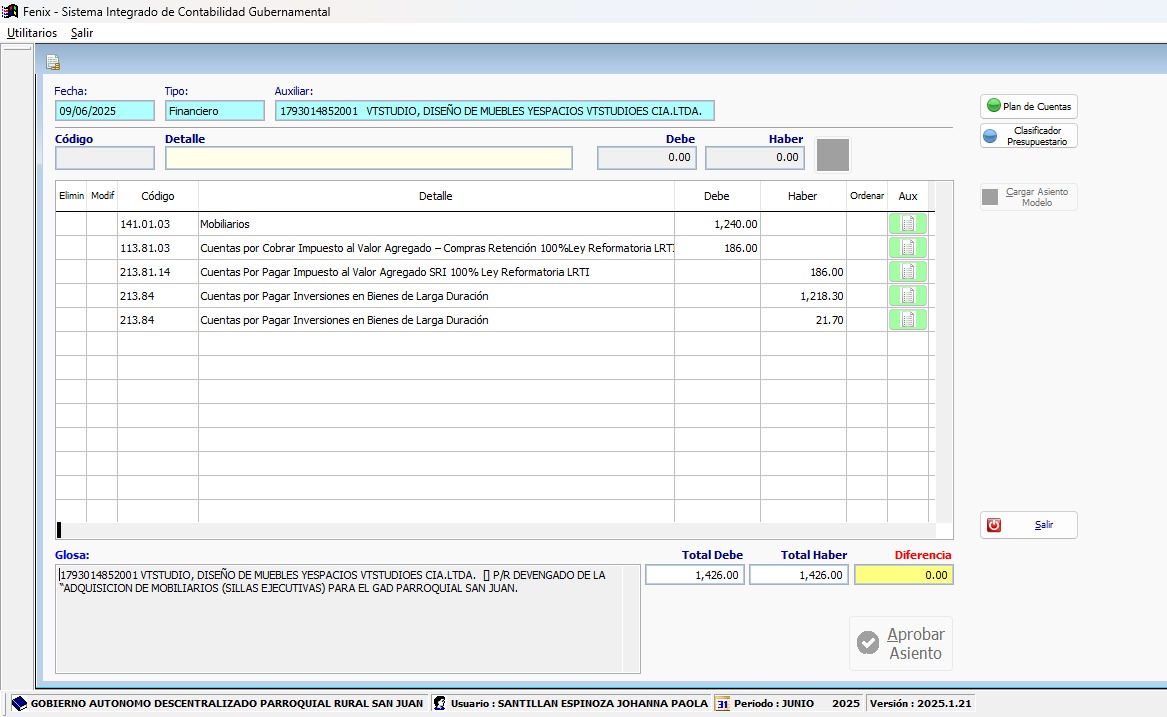Screen dimensions: 1167x717
Task: Open Aux icon for the 1,218.30 Haber row
Action: tap(907, 296)
